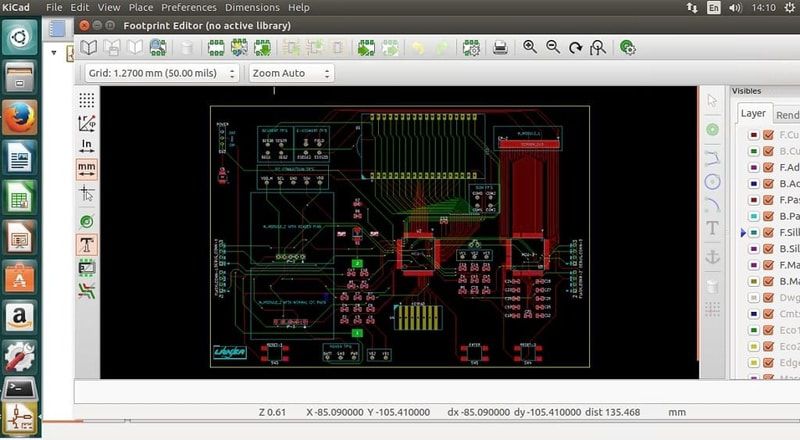Select the Cmts layer name
800x440 pixels.
pyautogui.click(x=789, y=314)
